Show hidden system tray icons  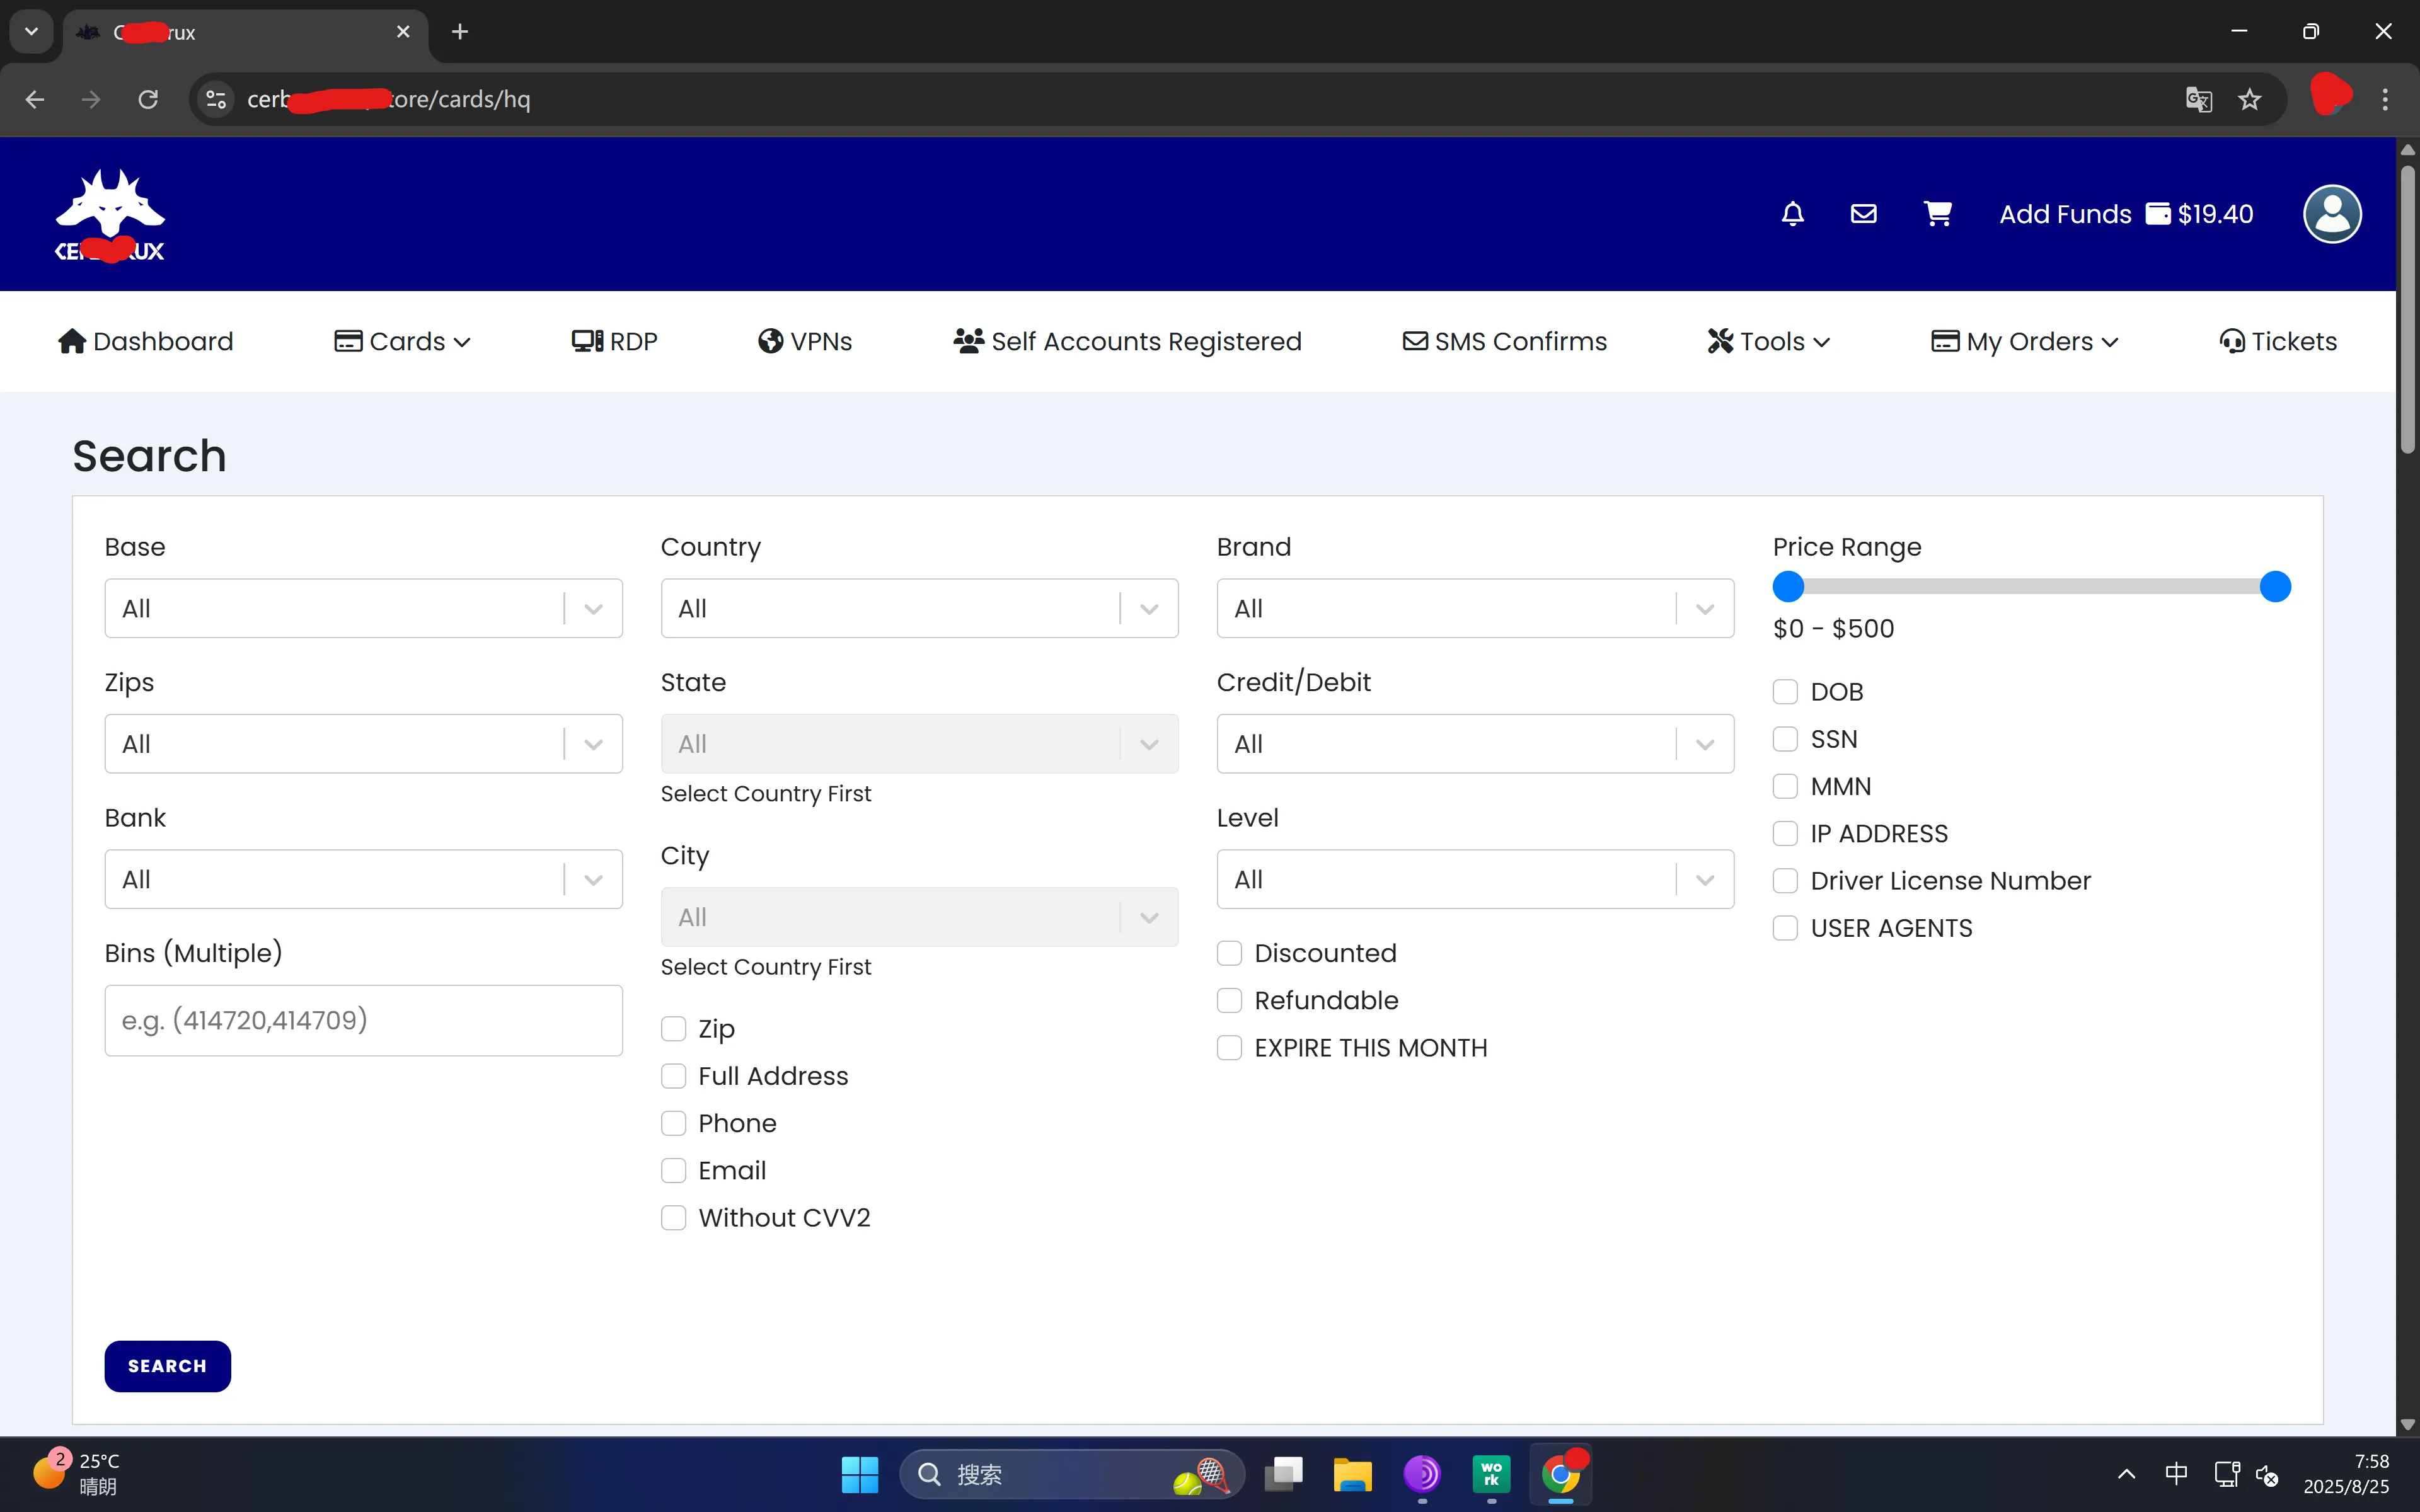(2127, 1474)
